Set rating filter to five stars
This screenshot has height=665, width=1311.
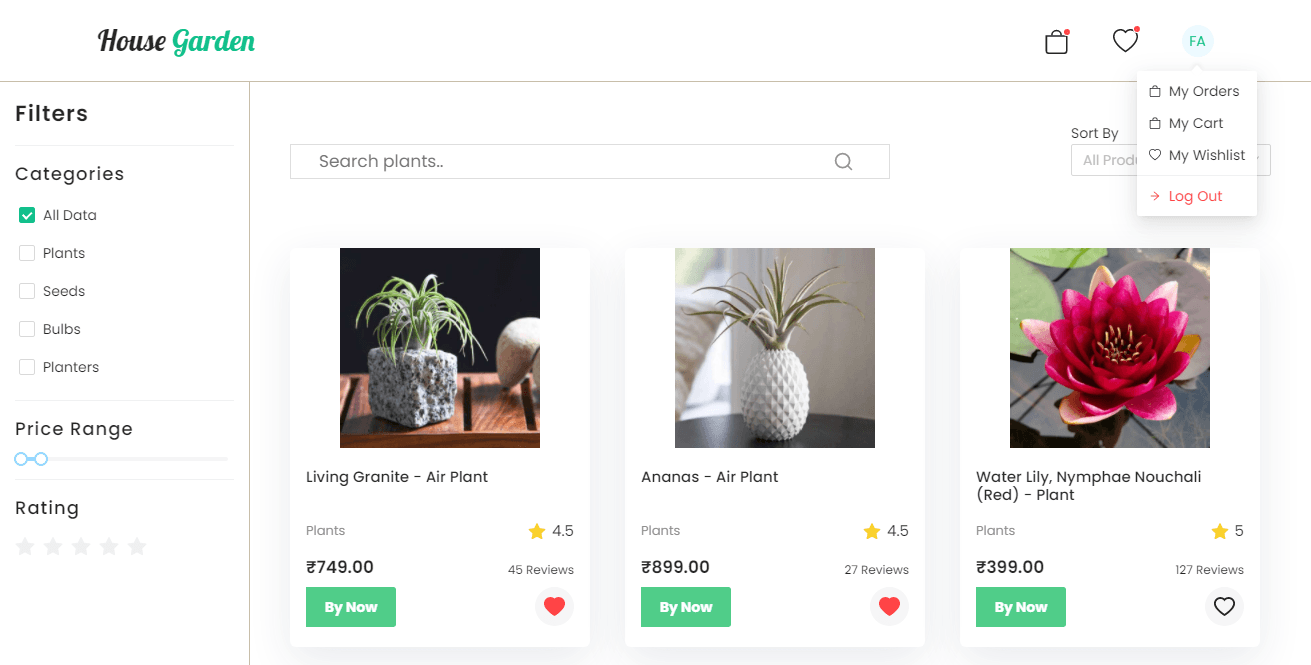(137, 546)
